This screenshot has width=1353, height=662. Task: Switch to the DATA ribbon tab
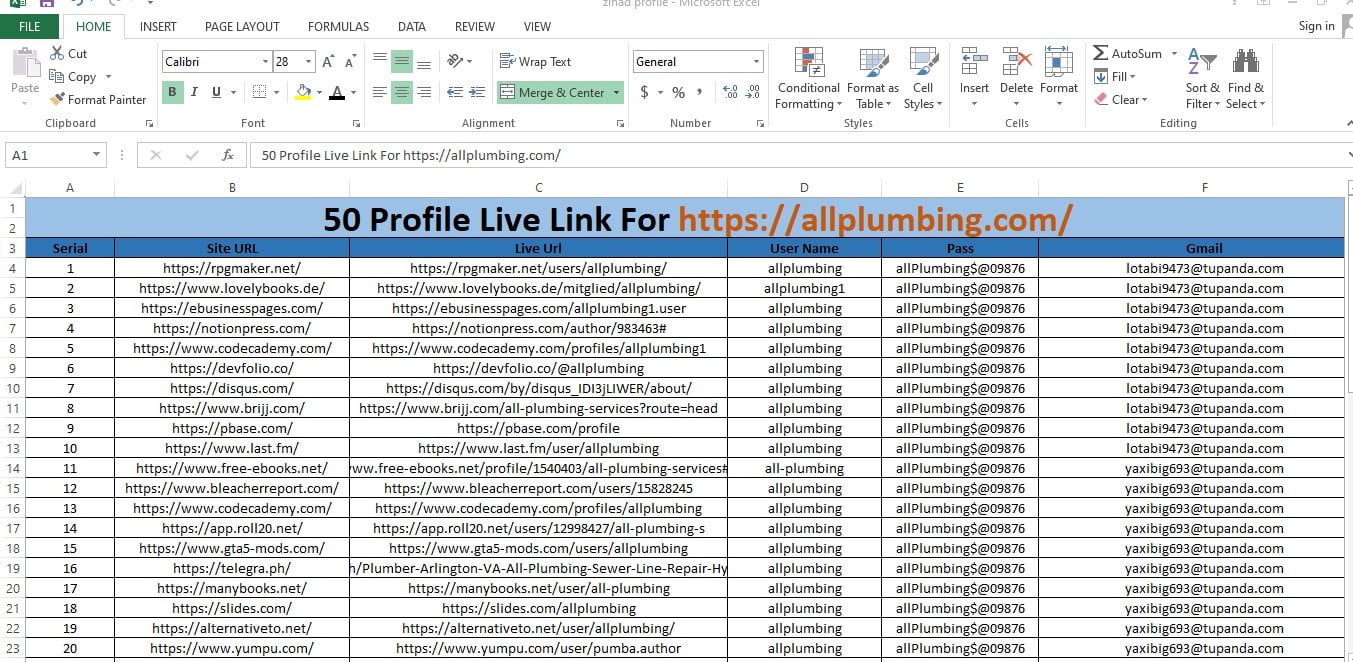click(x=411, y=26)
